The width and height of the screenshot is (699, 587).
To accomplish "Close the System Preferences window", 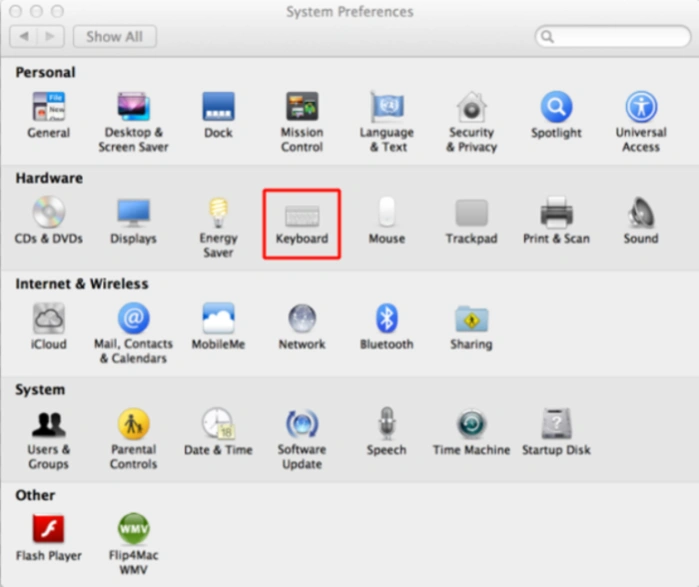I will coord(16,11).
